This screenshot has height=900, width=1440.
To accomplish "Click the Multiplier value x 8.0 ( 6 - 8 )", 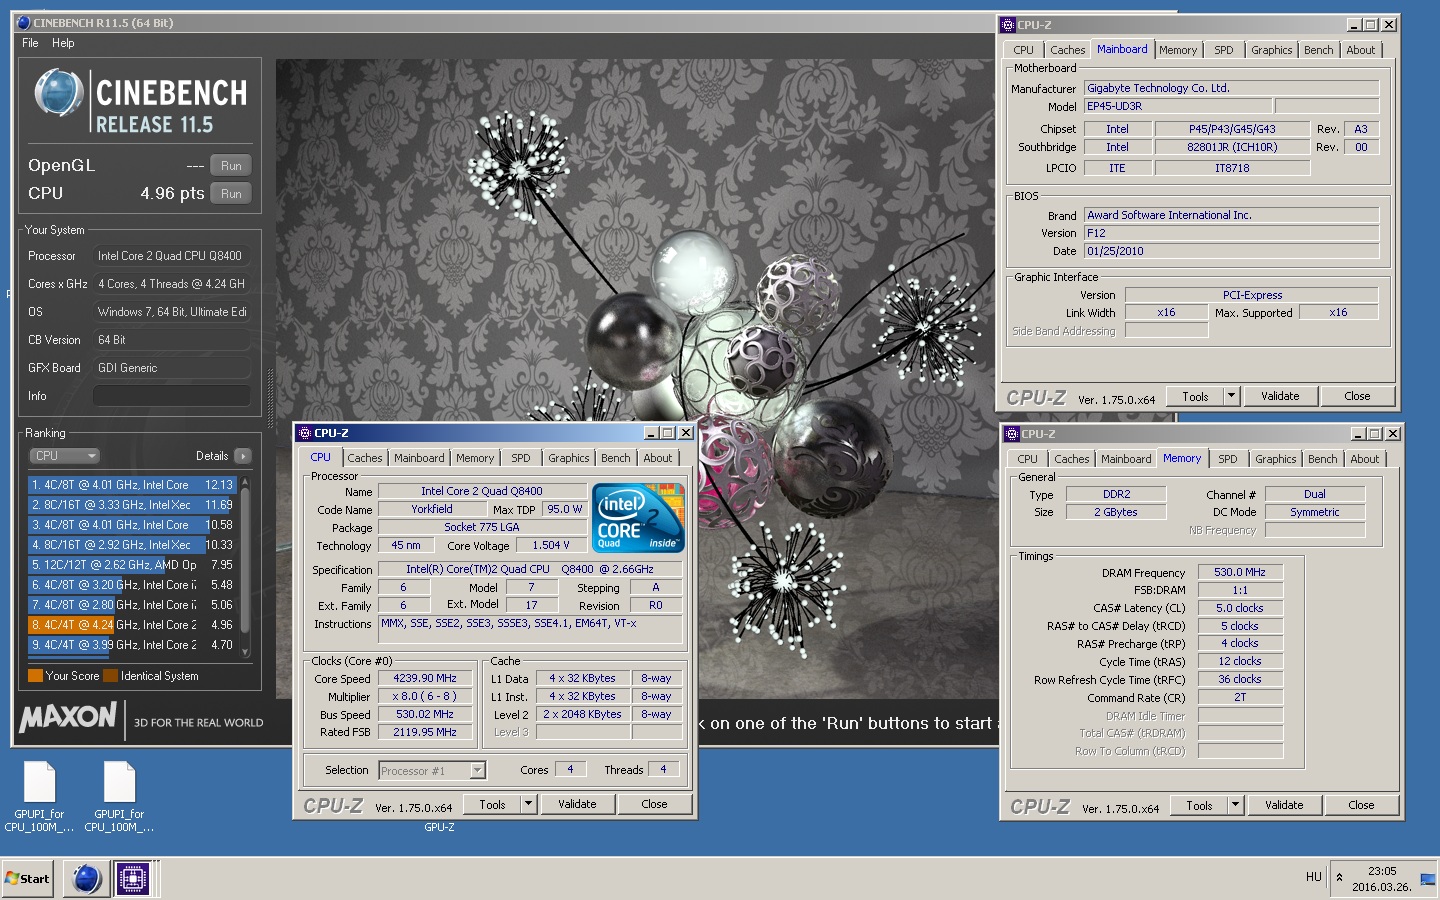I will (x=425, y=696).
